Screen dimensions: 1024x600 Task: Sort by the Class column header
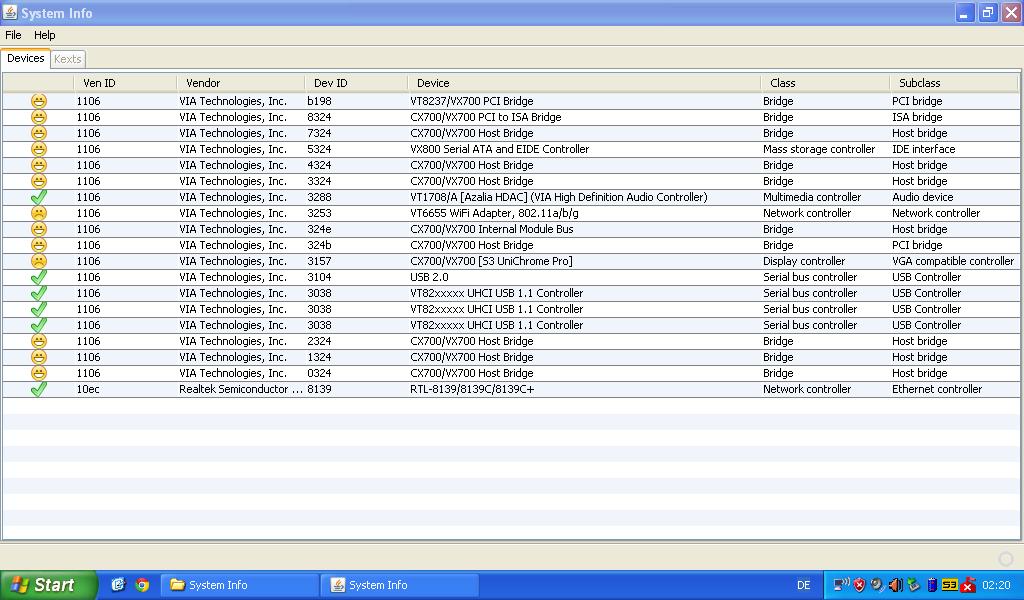825,83
